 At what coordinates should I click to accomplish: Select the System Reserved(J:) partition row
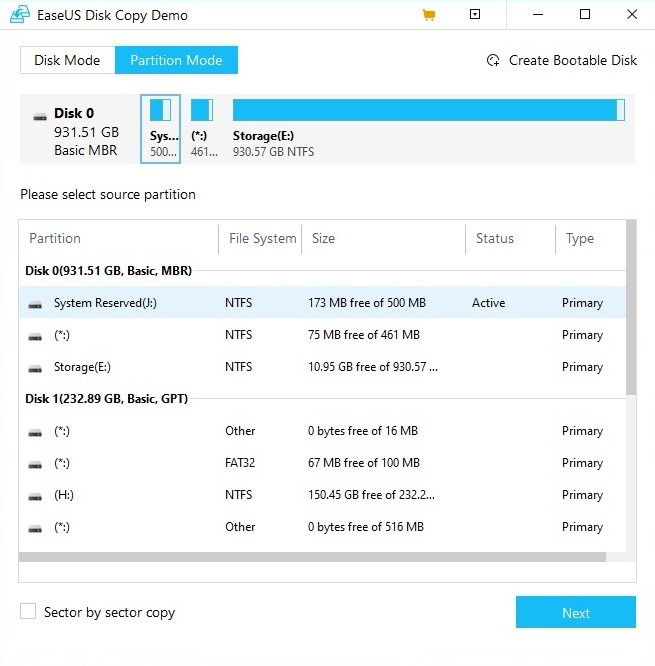[x=322, y=302]
